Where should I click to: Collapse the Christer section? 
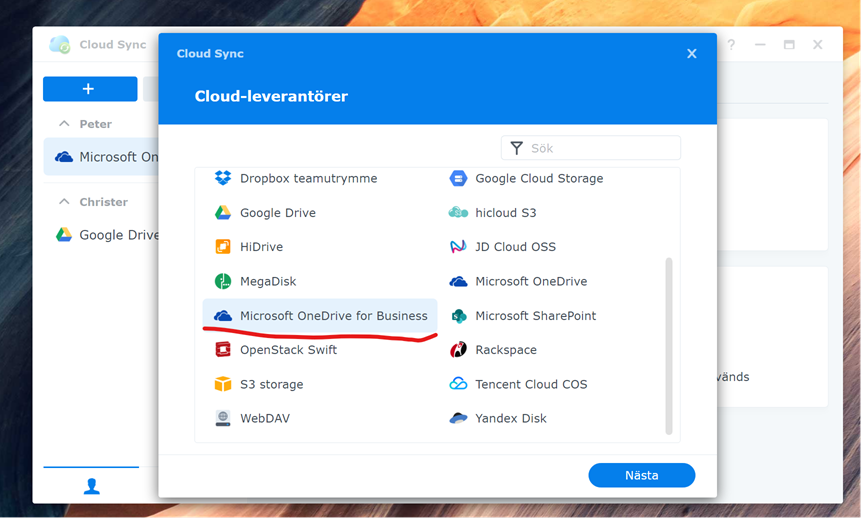[x=64, y=202]
